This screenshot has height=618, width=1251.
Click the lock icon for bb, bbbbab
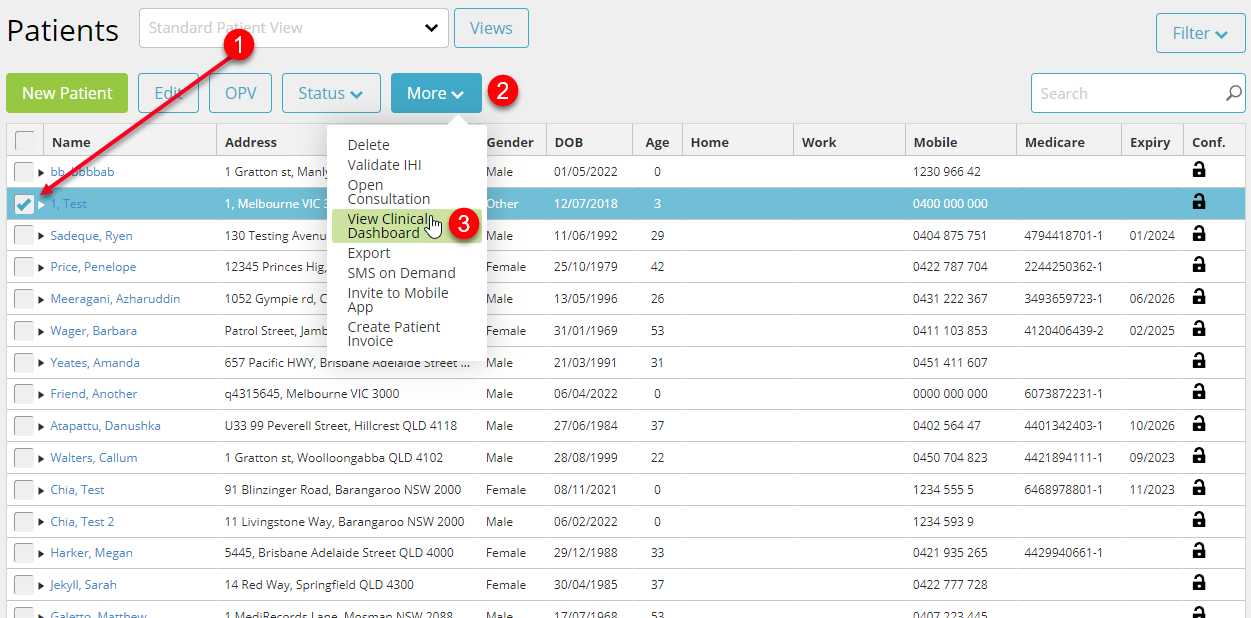click(x=1199, y=170)
